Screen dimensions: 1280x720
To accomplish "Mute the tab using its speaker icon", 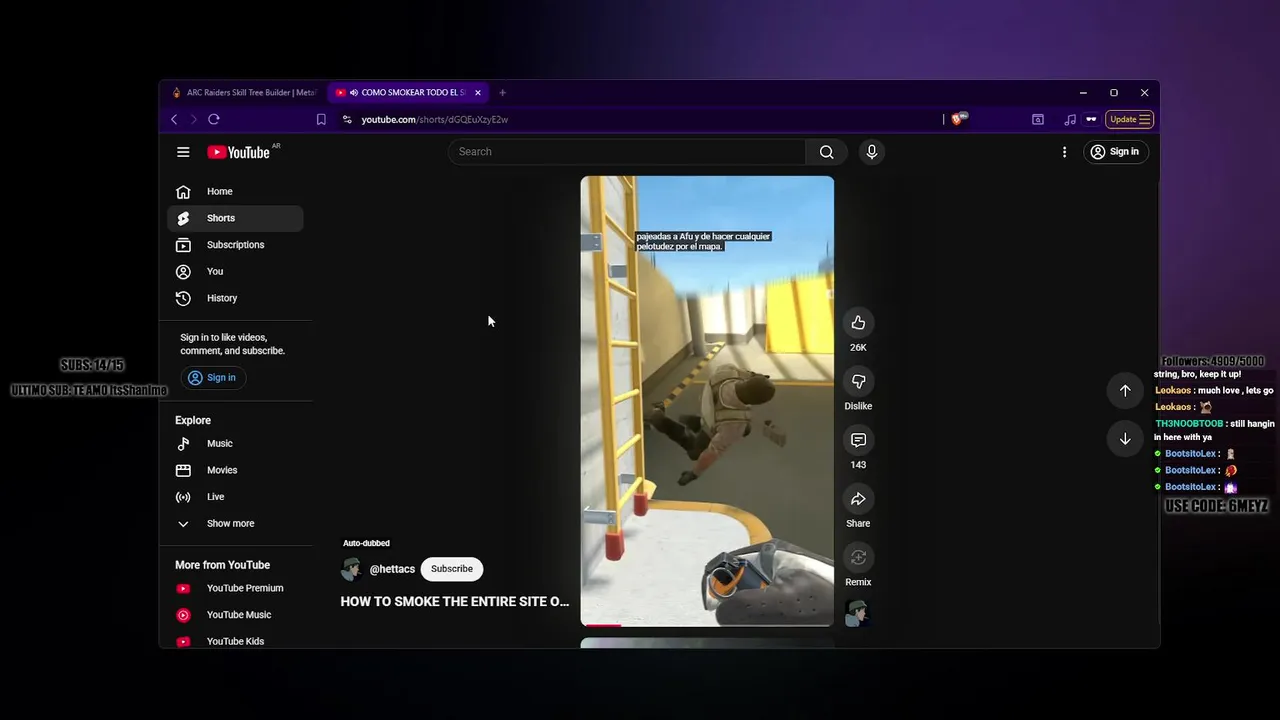I will (x=354, y=92).
